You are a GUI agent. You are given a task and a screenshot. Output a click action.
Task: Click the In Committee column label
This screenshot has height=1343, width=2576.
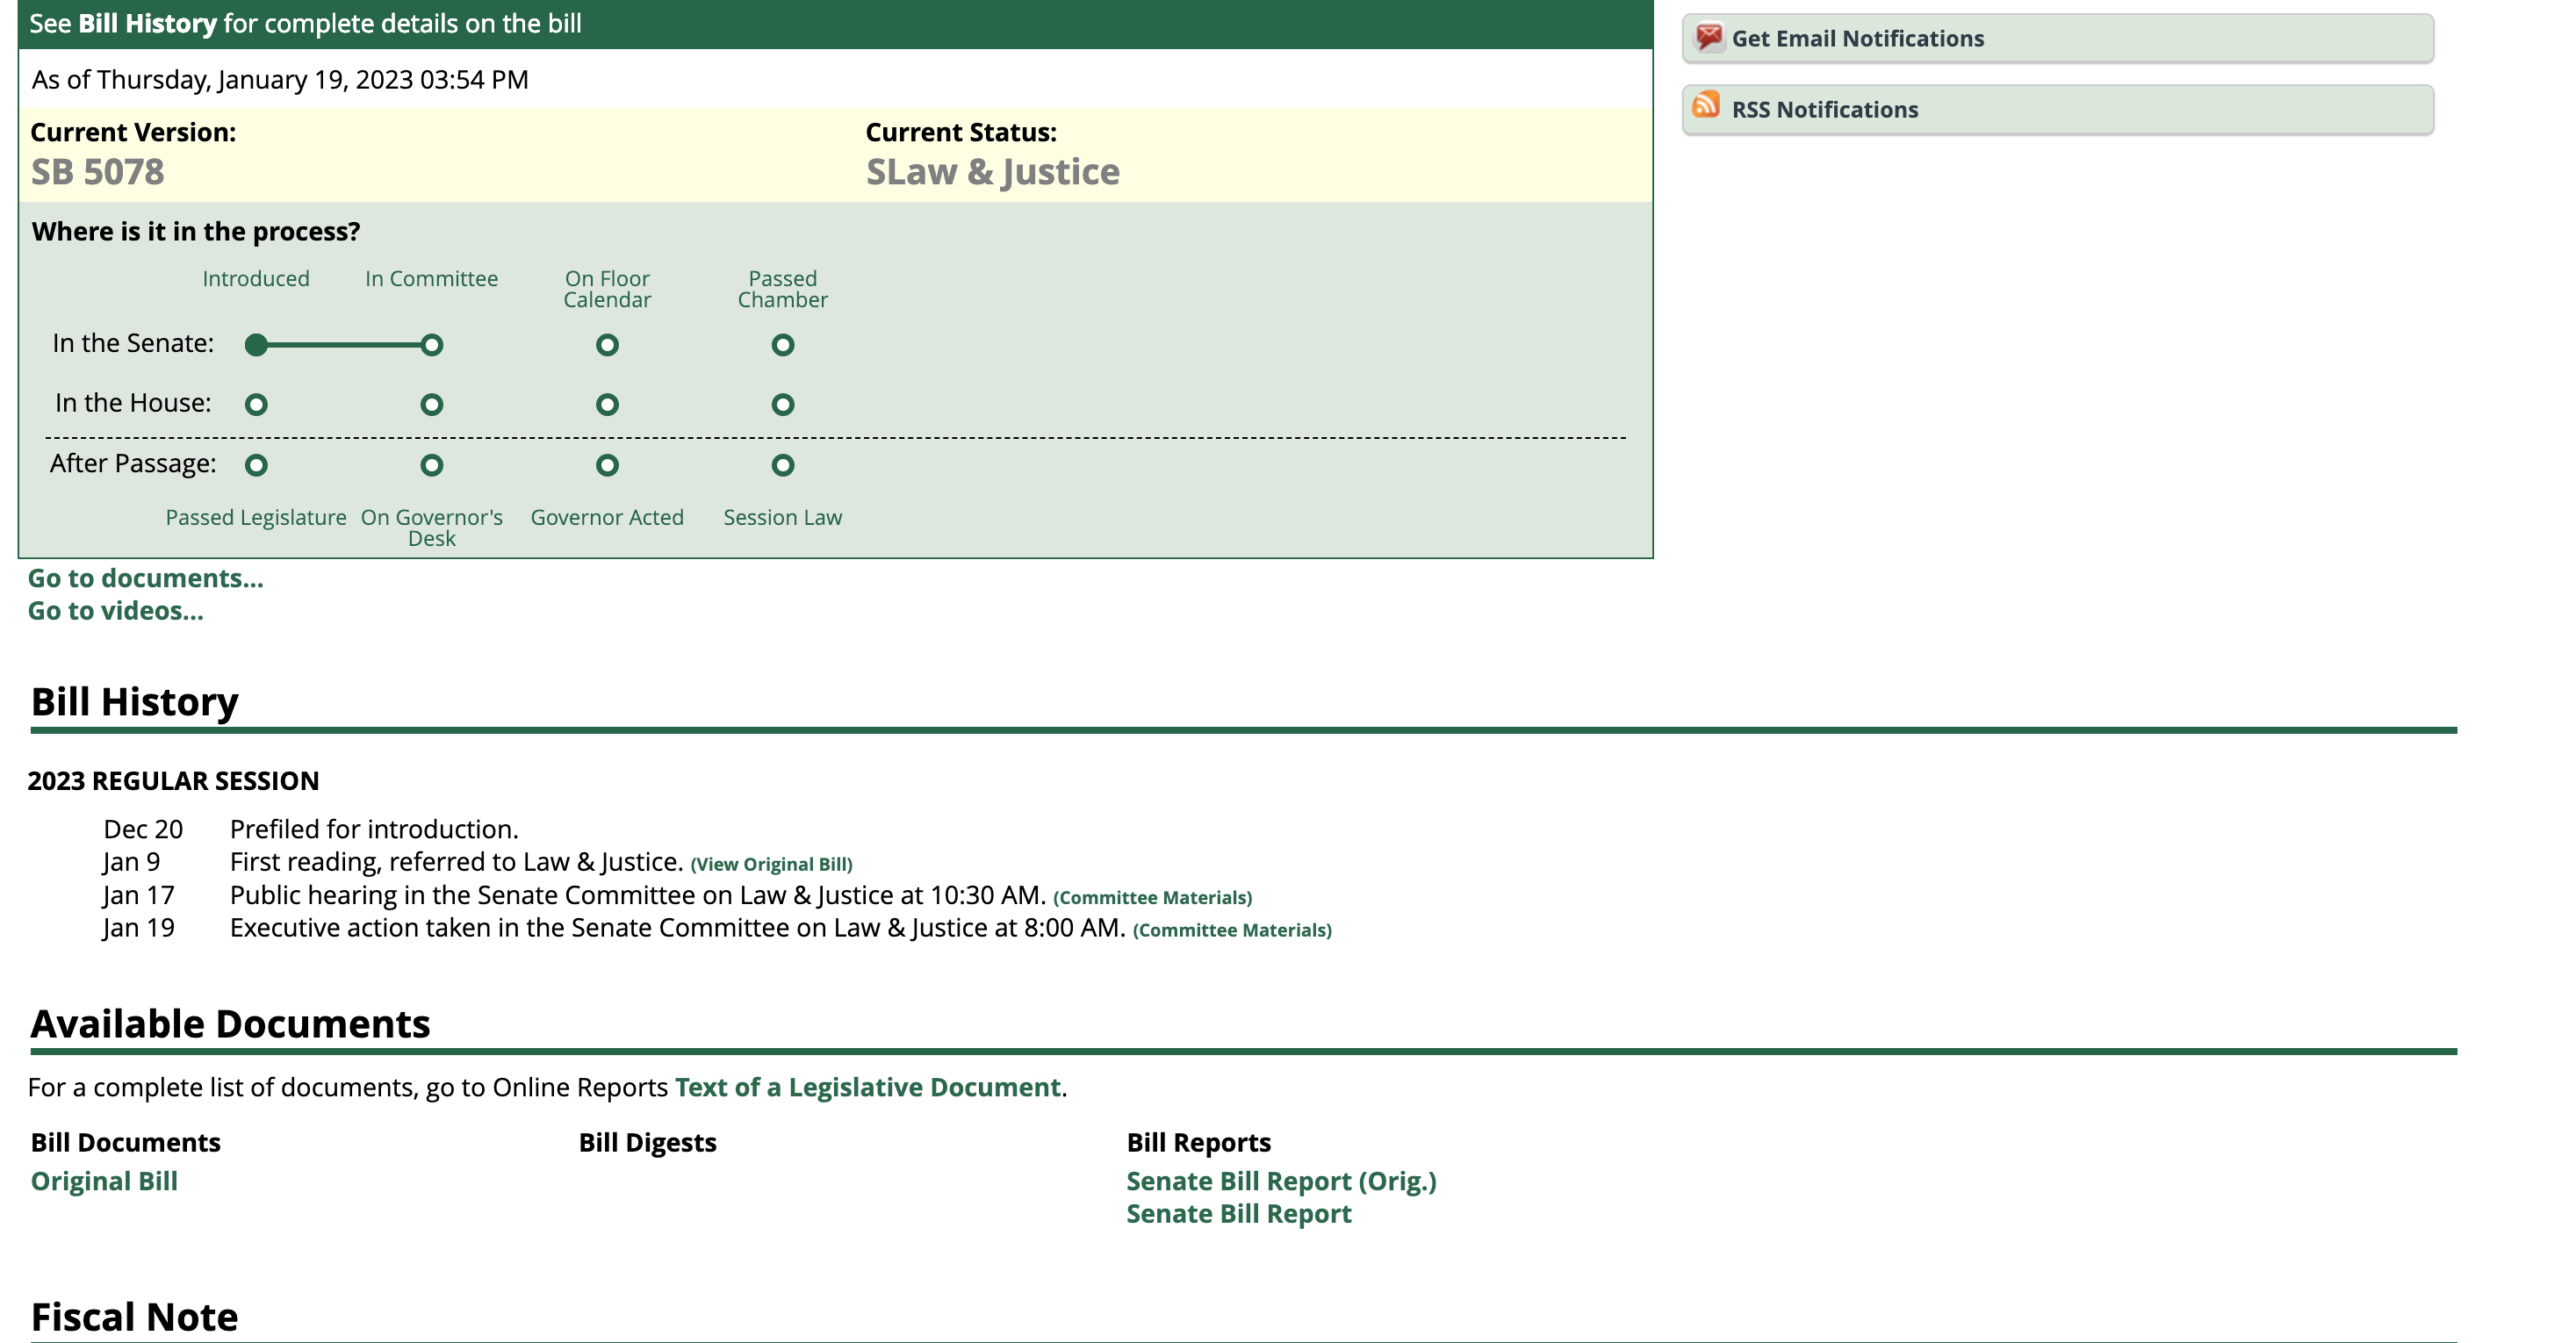pyautogui.click(x=432, y=279)
